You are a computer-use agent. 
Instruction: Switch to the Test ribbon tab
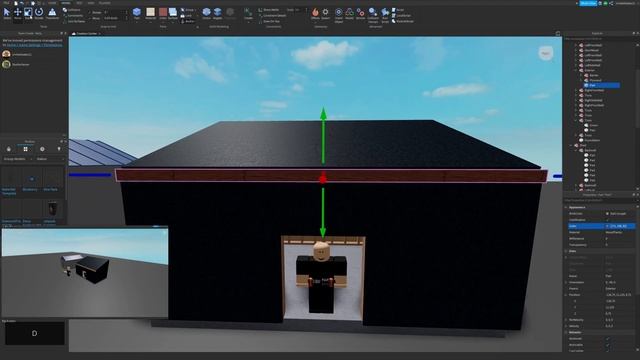[79, 3]
